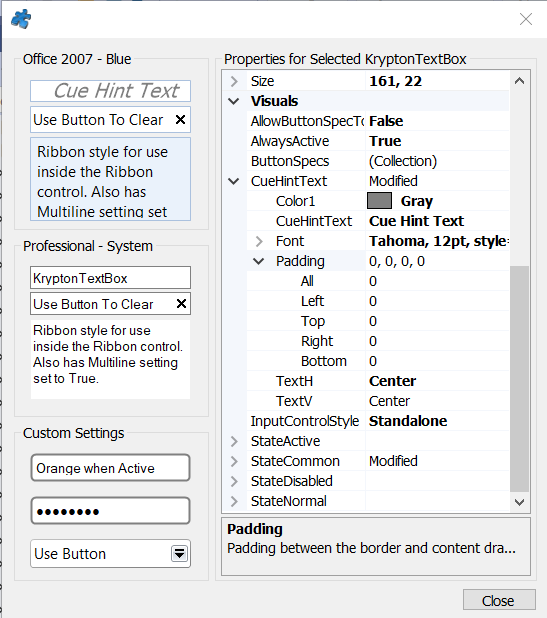Viewport: 547px width, 618px height.
Task: Click the Gray Color1 swatch
Action: point(380,201)
